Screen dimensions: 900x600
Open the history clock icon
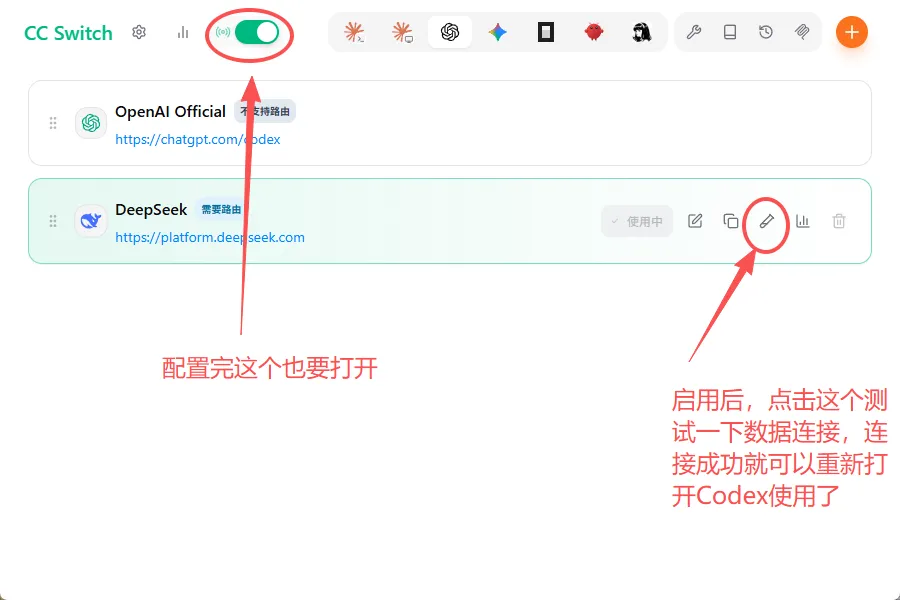pyautogui.click(x=766, y=32)
